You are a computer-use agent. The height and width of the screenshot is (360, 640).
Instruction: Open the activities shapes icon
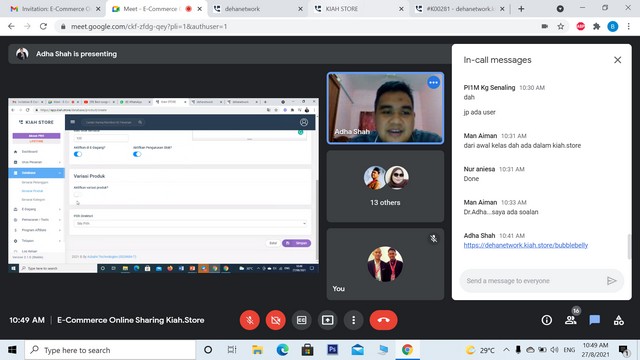coord(619,320)
